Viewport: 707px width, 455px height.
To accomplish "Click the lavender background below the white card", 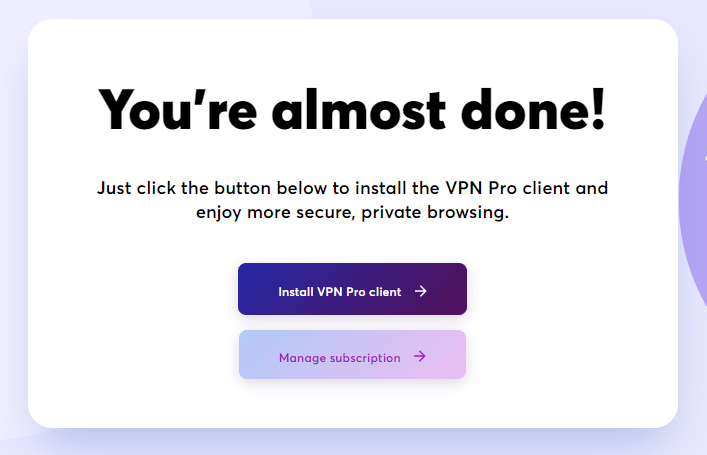I will coord(352,443).
